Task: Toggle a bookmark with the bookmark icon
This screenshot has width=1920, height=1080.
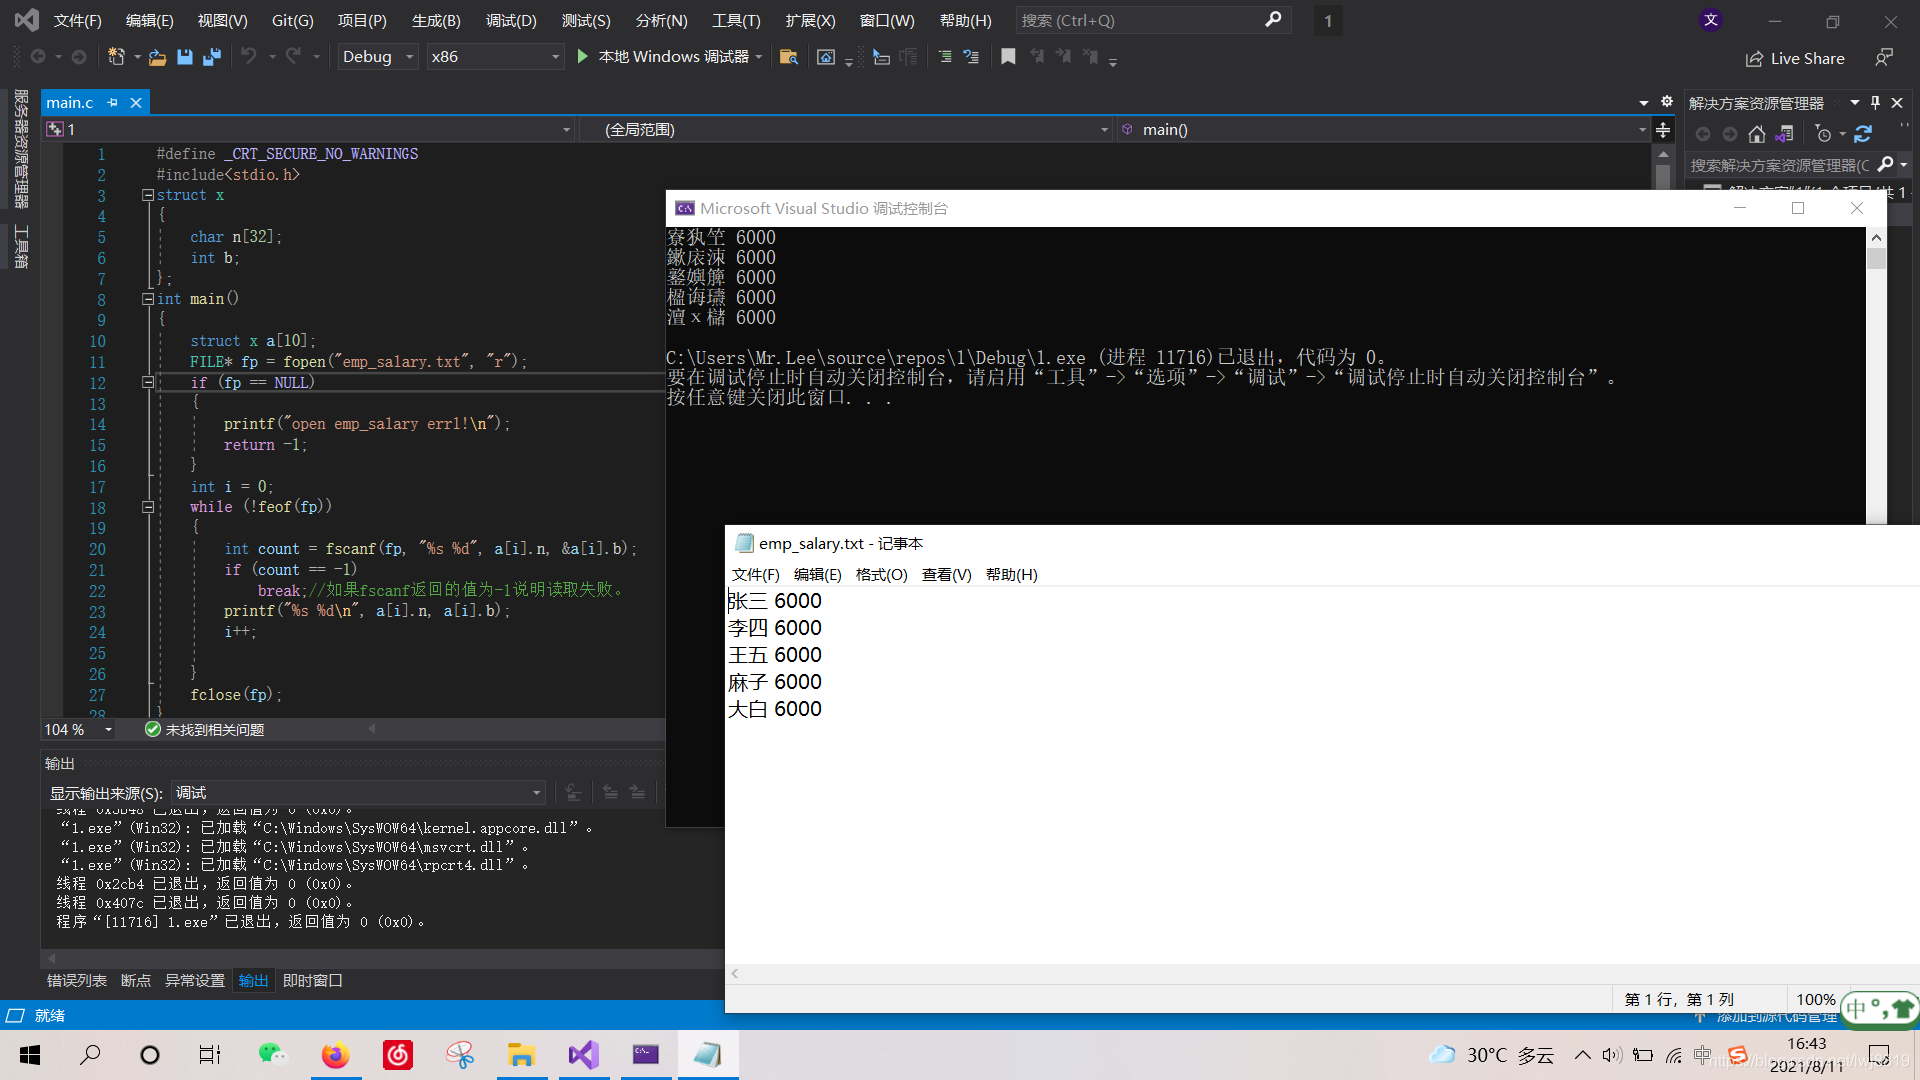Action: tap(1008, 57)
